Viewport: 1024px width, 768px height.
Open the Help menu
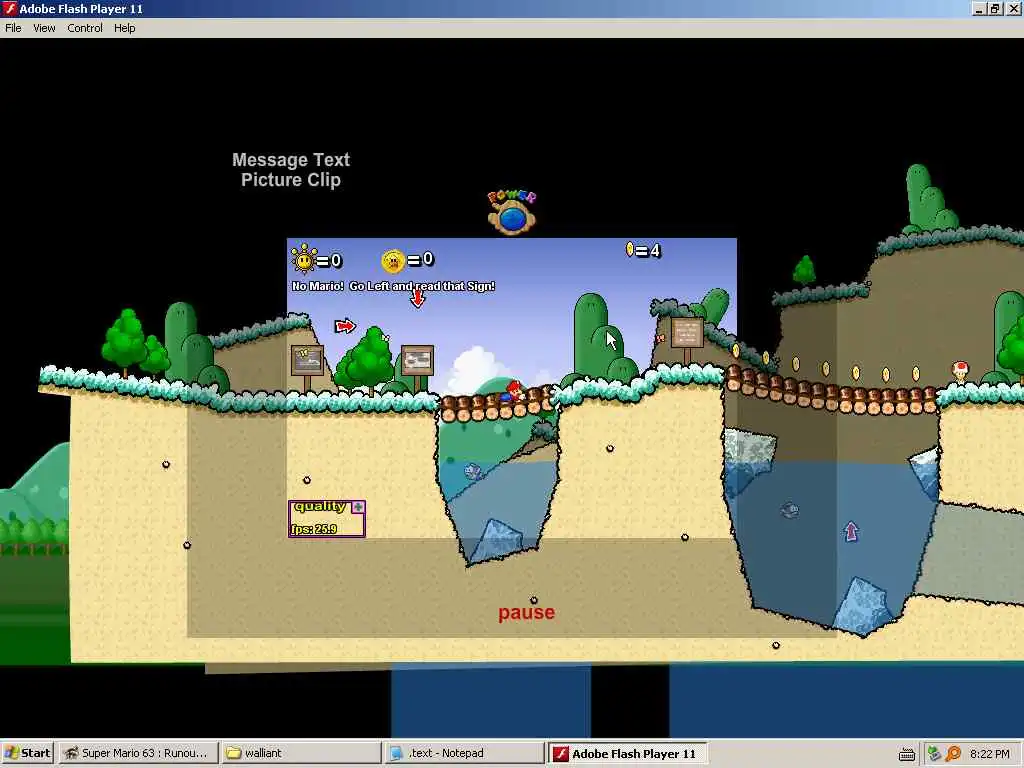point(125,28)
